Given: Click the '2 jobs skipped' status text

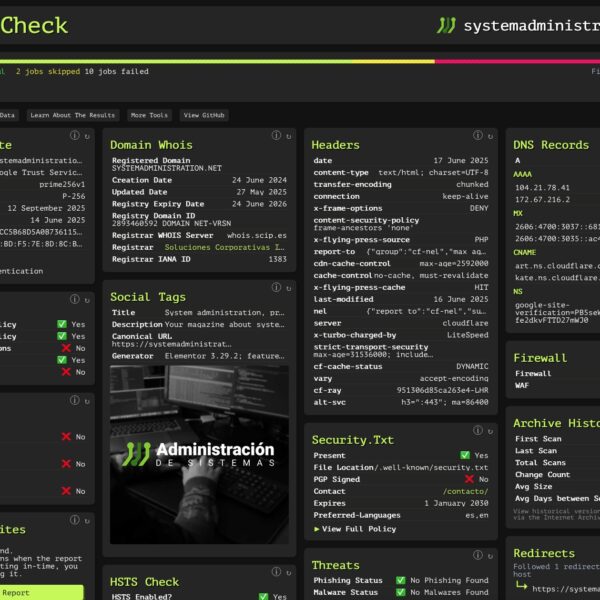Looking at the screenshot, I should (48, 72).
